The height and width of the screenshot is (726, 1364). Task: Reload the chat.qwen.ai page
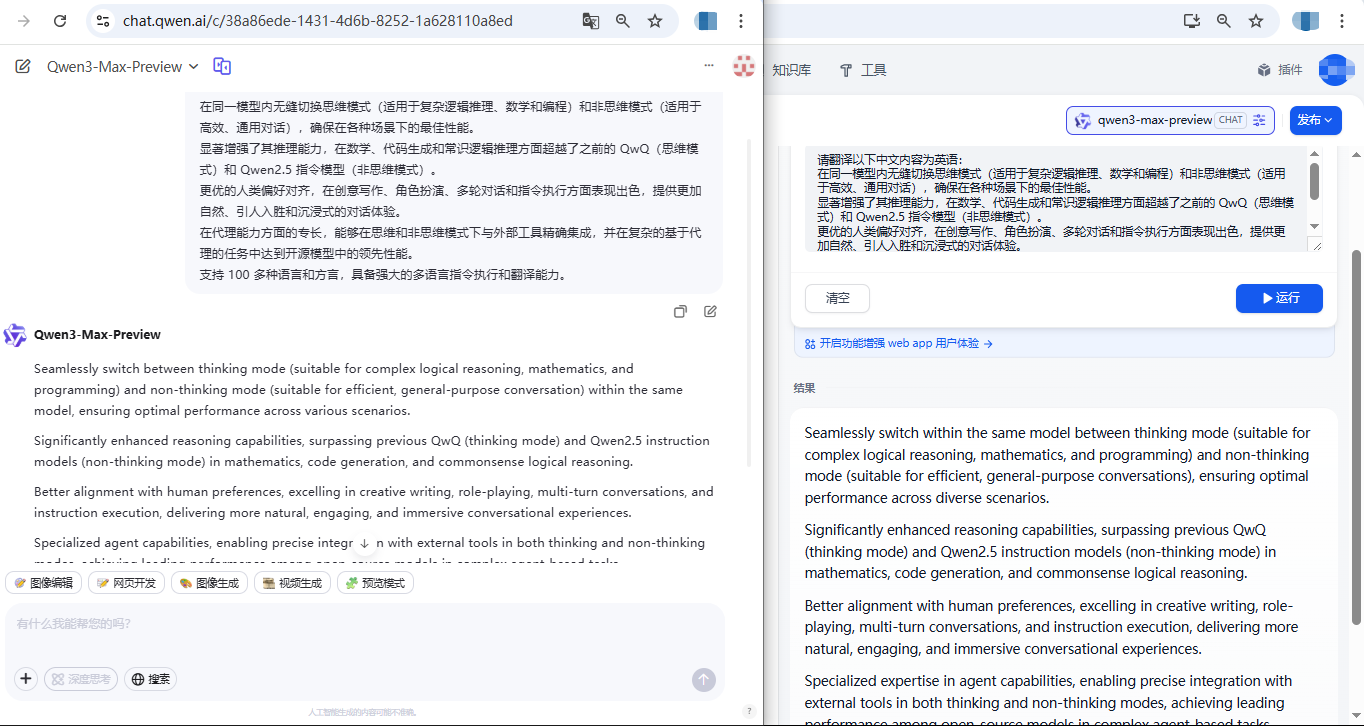coord(60,21)
